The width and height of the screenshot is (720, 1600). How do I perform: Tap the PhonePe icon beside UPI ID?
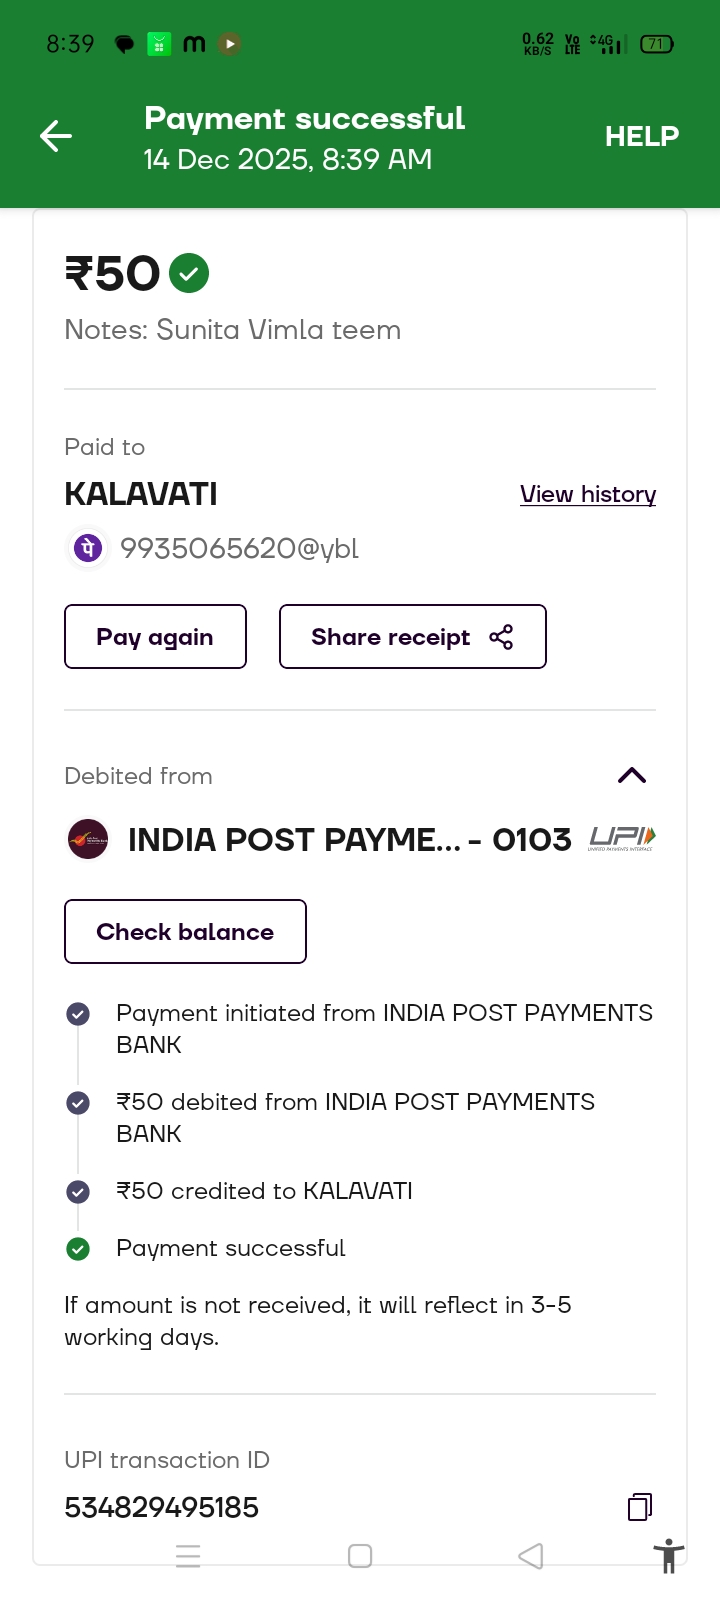pos(88,548)
